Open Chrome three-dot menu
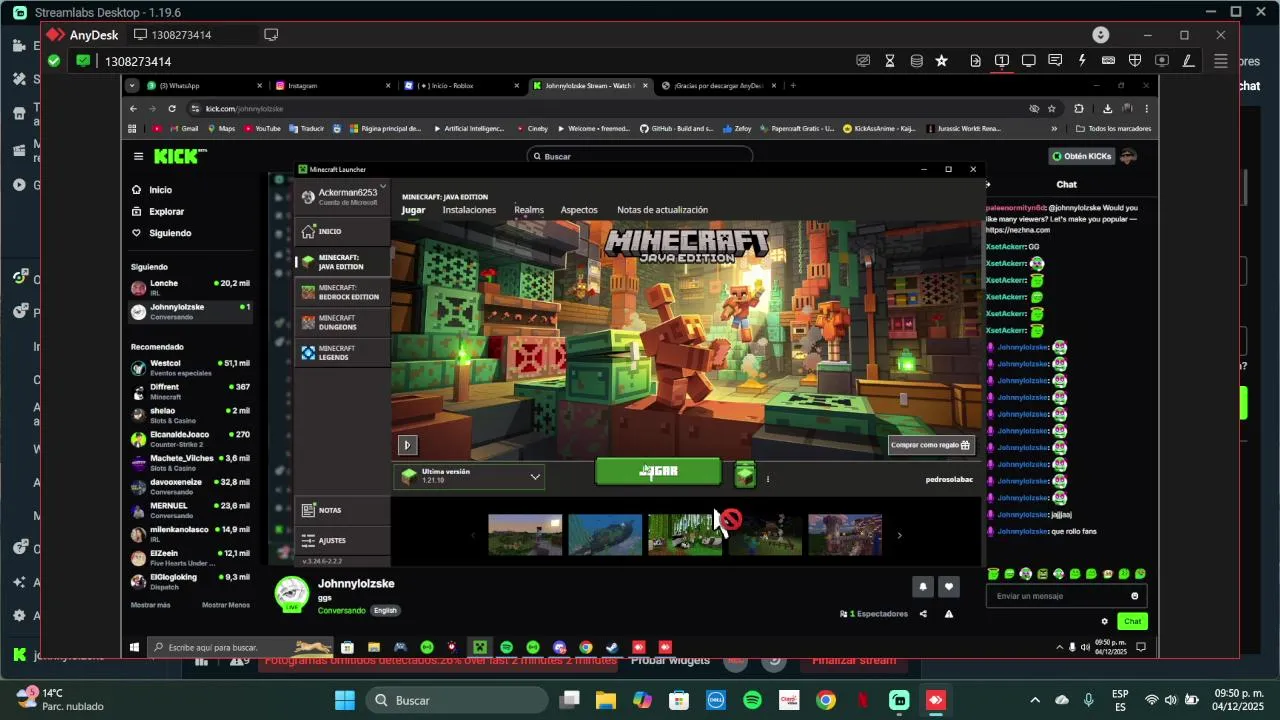This screenshot has height=720, width=1280. 1147,108
